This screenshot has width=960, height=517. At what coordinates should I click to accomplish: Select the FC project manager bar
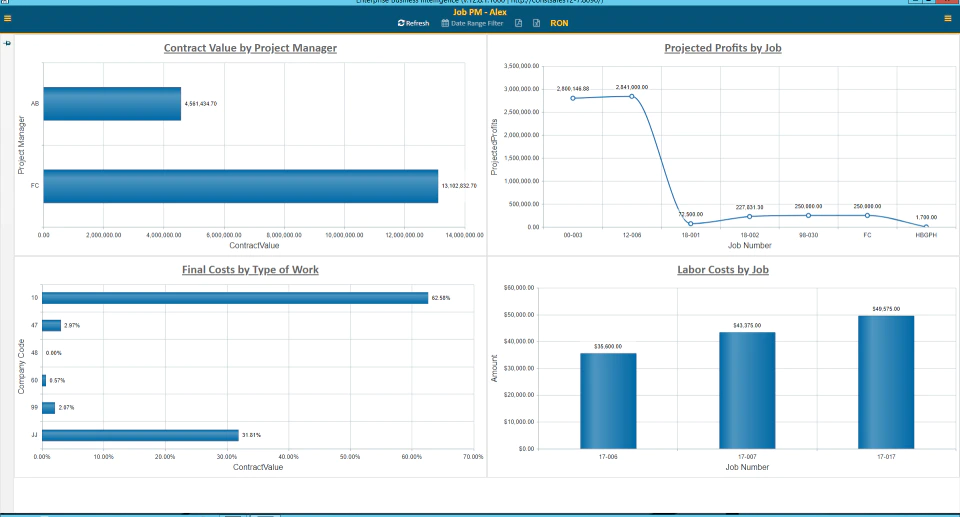(x=241, y=186)
